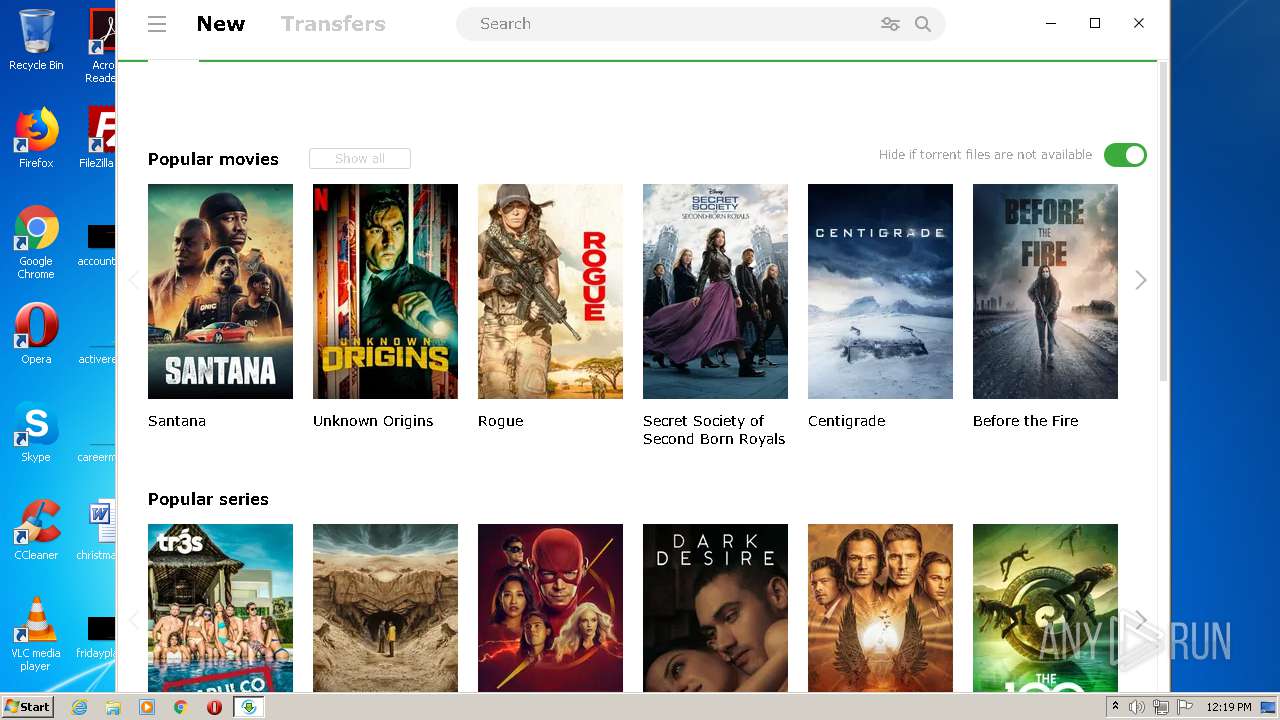Open Action Center flag icon

[x=1185, y=707]
